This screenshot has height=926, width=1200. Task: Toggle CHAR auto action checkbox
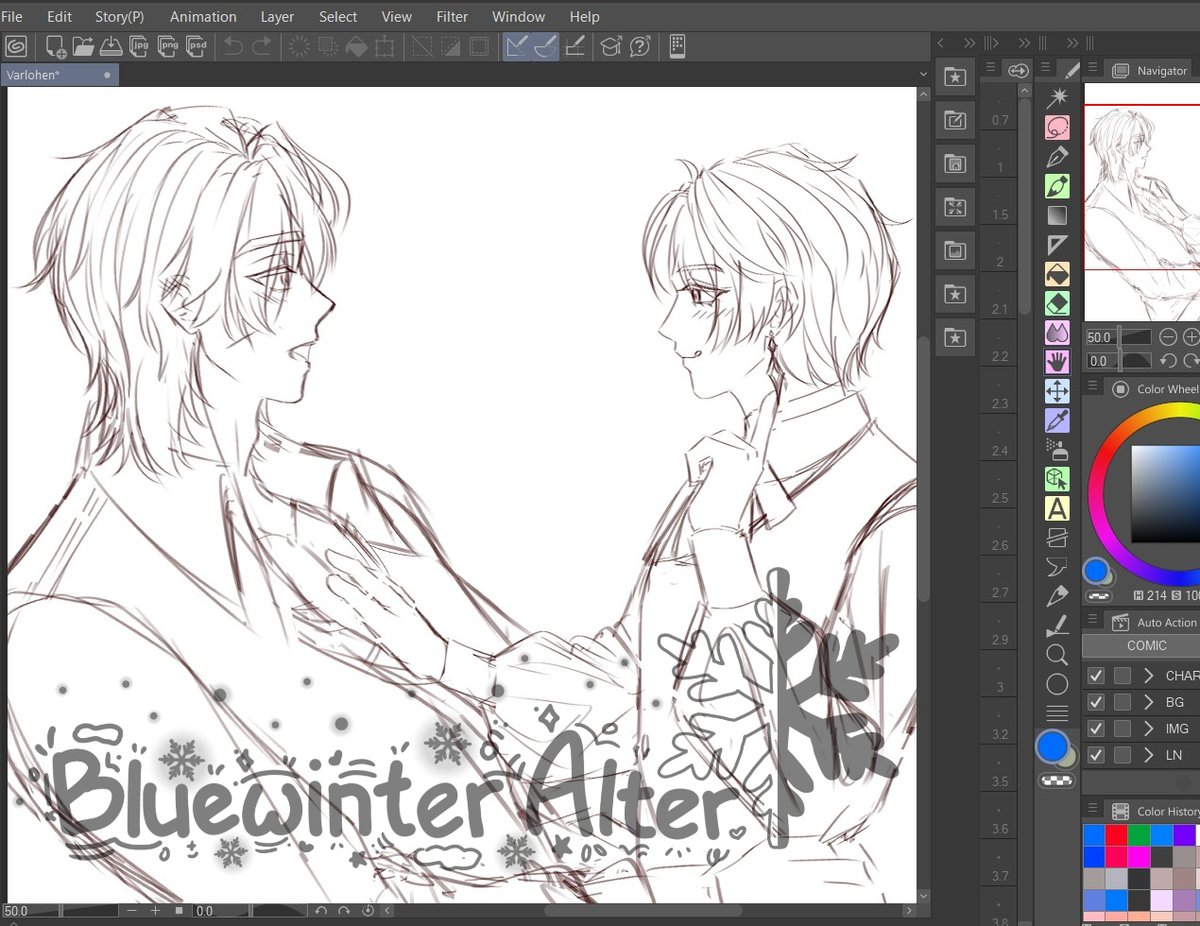coord(1097,676)
